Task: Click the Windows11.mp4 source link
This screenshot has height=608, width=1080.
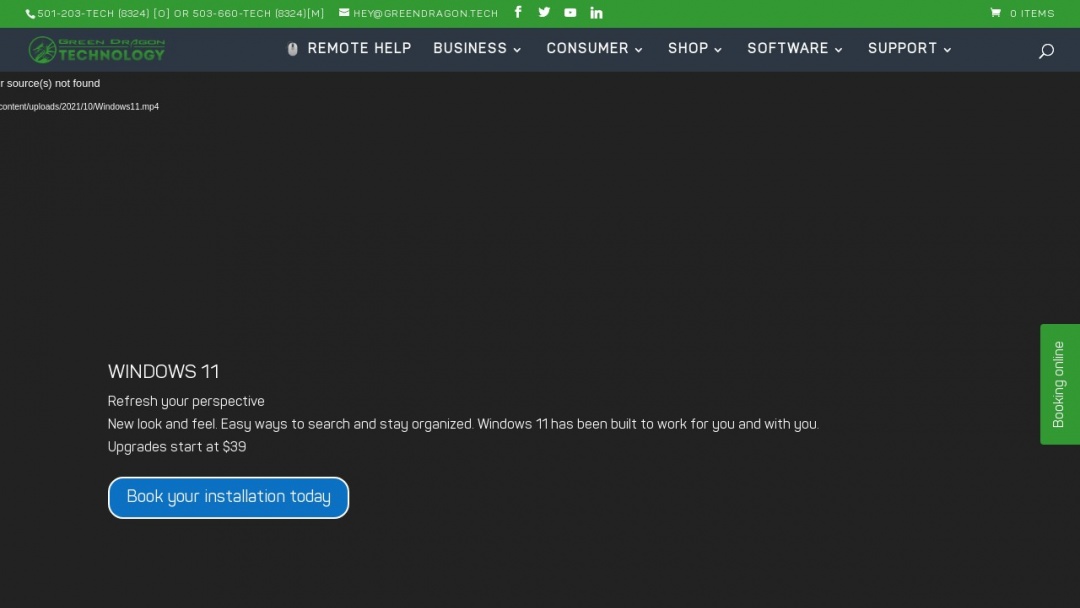Action: pos(79,106)
